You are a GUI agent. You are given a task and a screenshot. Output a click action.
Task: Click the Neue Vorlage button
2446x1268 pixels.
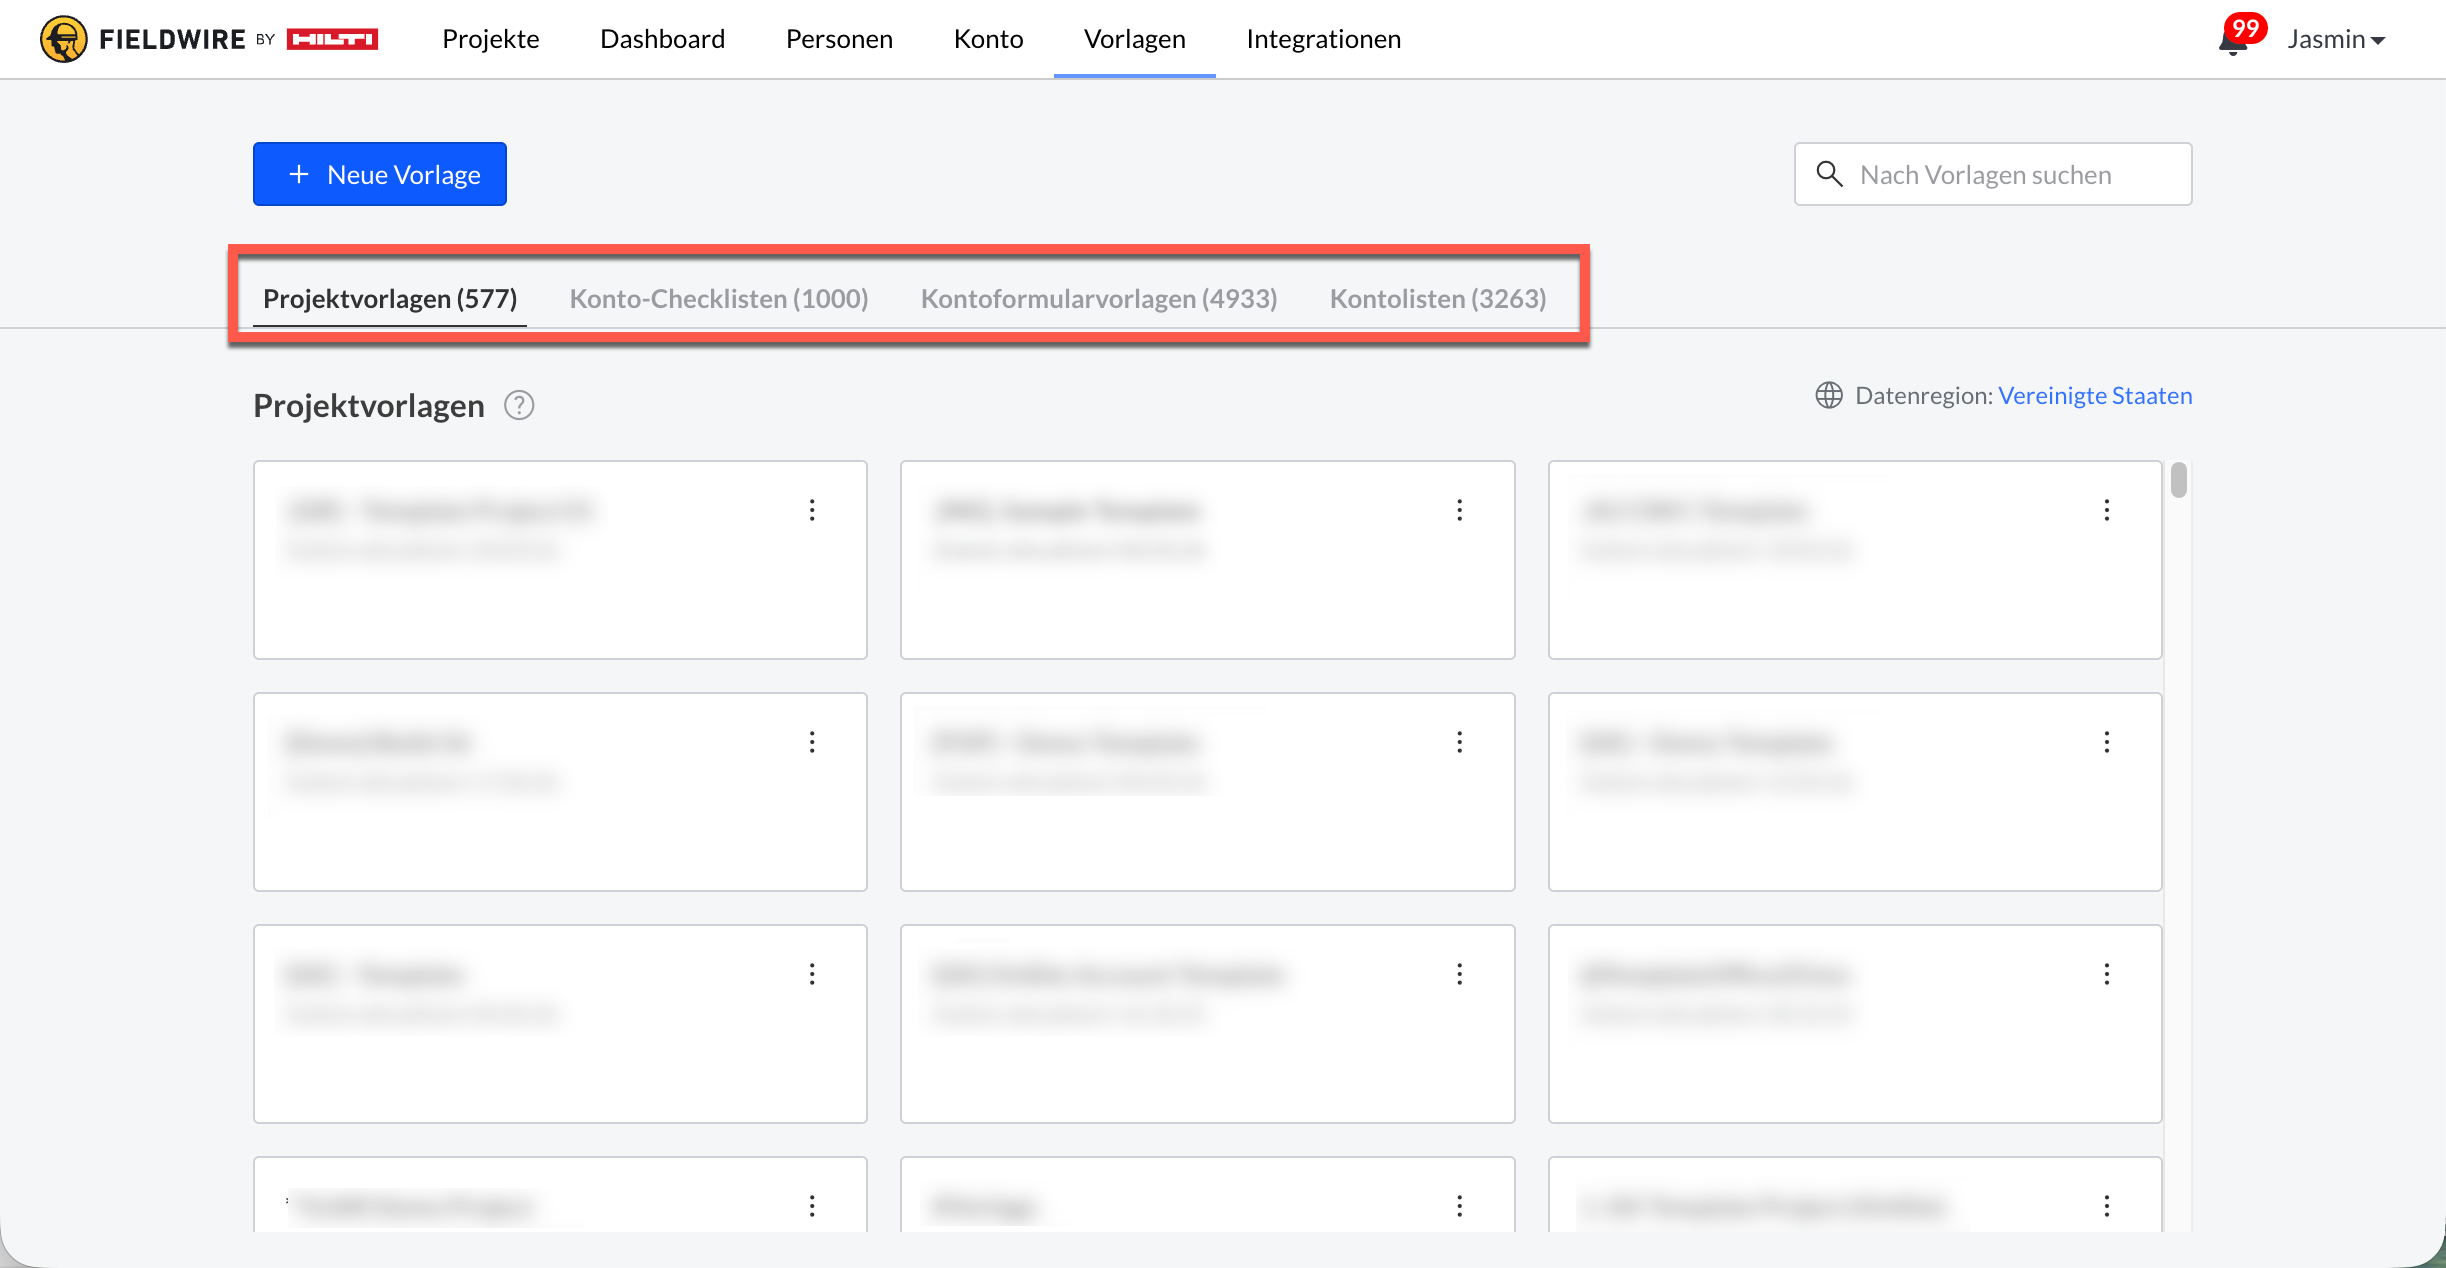(380, 175)
